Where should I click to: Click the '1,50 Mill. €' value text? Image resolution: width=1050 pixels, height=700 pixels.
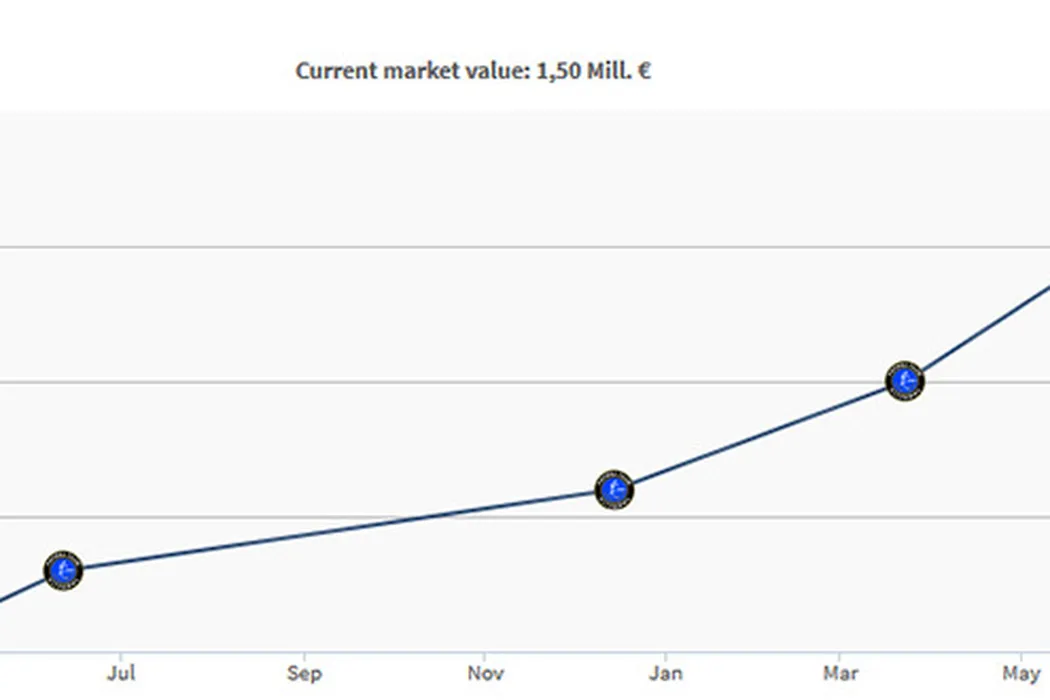click(x=594, y=71)
